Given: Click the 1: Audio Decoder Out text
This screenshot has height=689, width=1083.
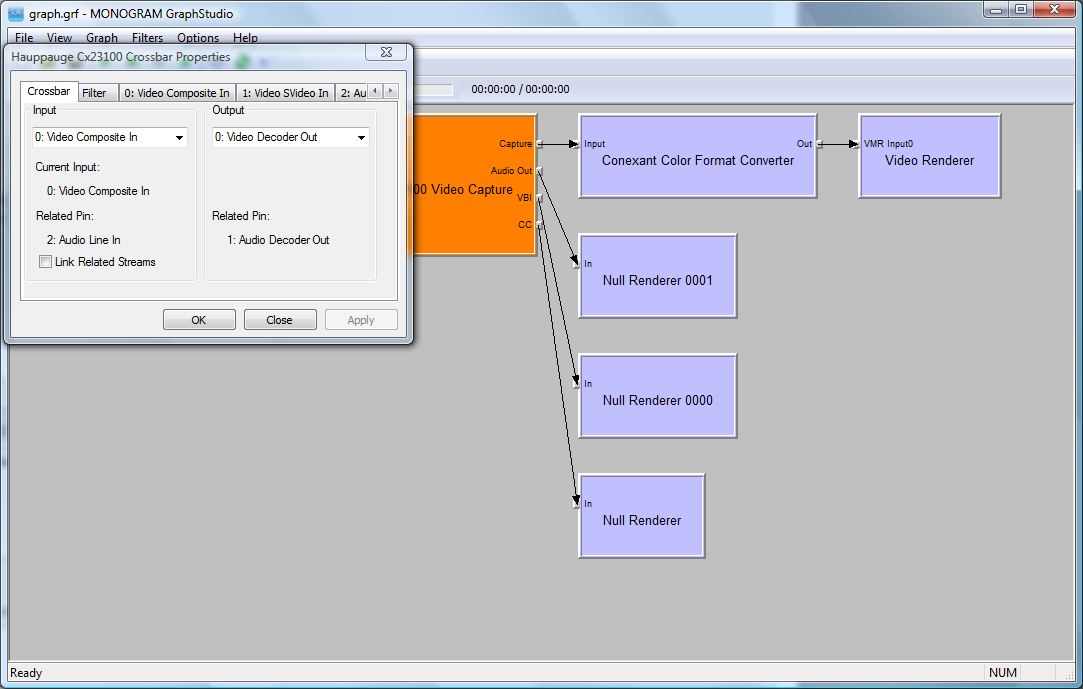Looking at the screenshot, I should tap(278, 240).
